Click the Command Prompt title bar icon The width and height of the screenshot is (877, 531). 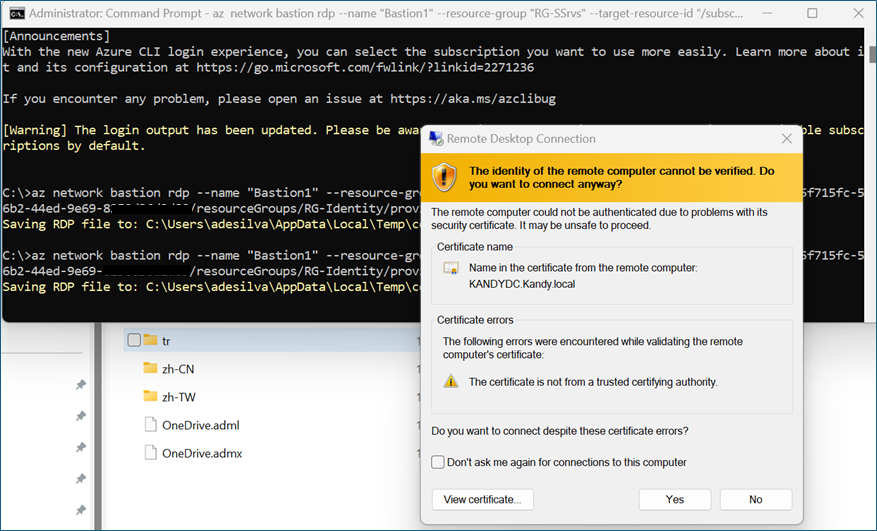tap(17, 13)
